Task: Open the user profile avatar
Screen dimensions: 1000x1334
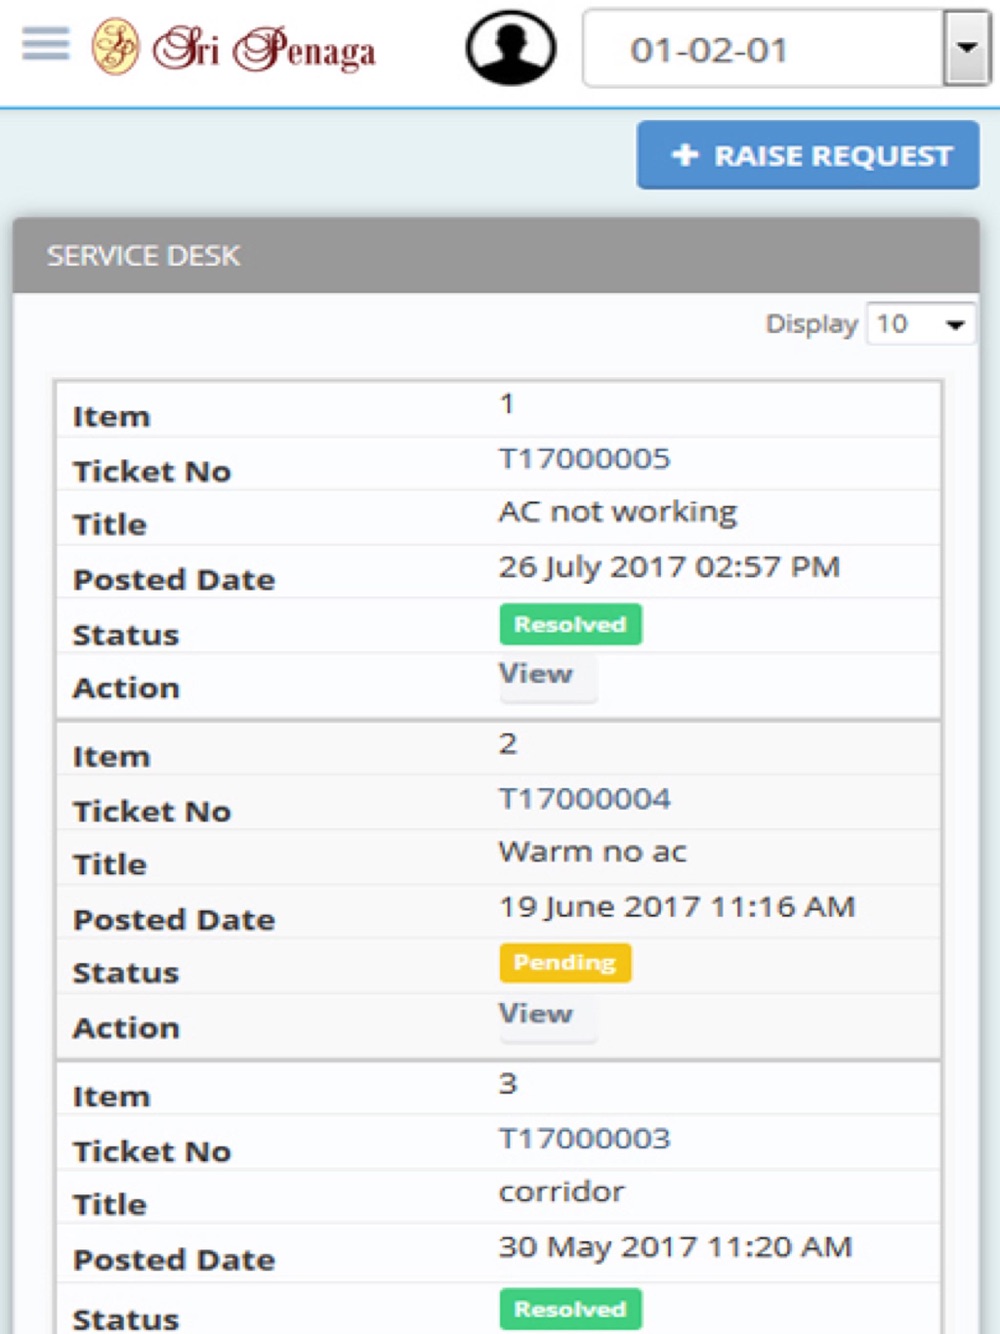Action: pos(511,48)
